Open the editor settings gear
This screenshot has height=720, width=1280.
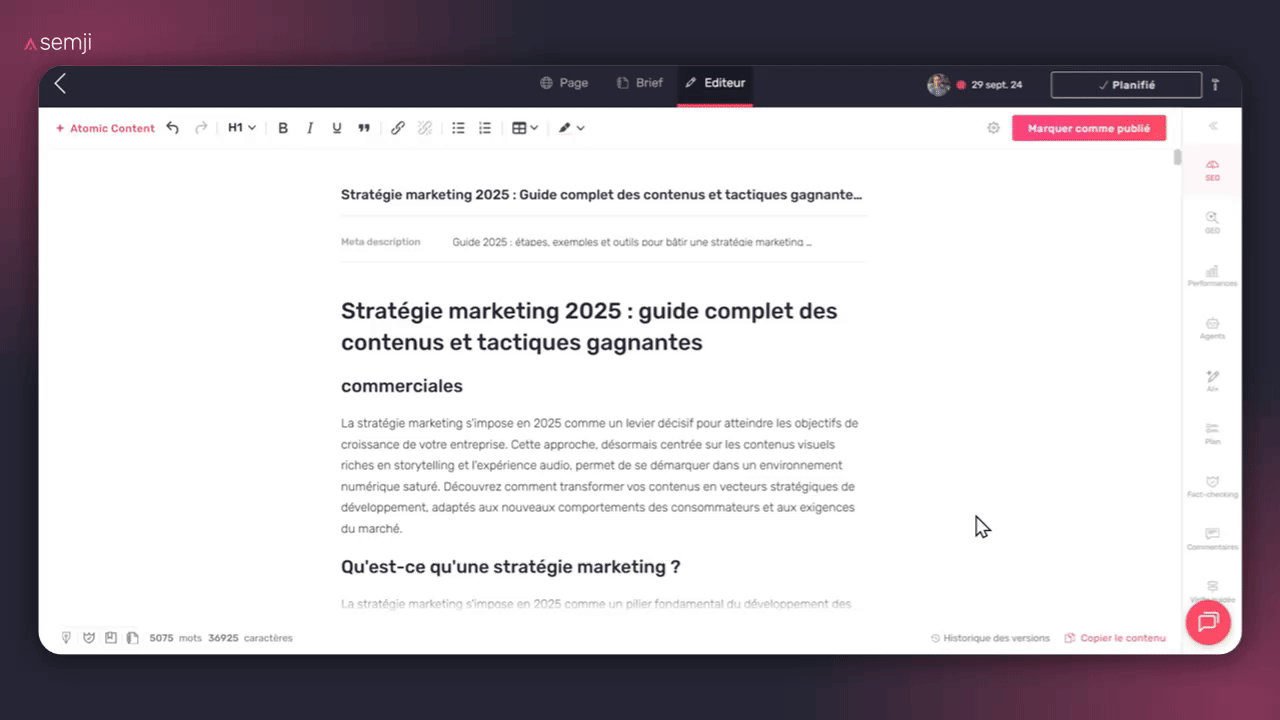(993, 127)
